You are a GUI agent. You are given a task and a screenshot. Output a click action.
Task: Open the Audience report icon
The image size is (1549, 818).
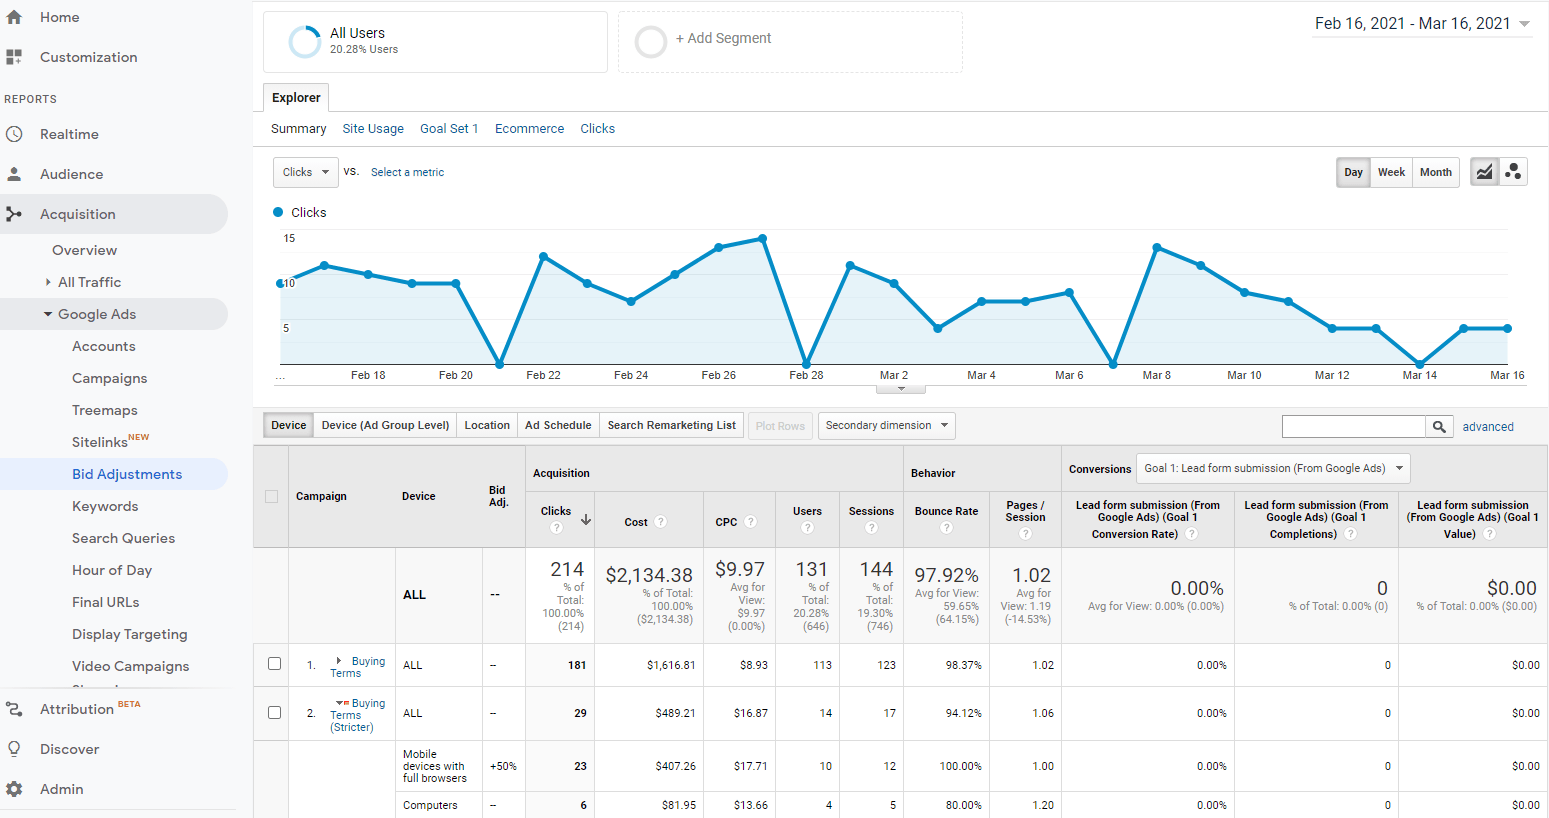pos(14,174)
